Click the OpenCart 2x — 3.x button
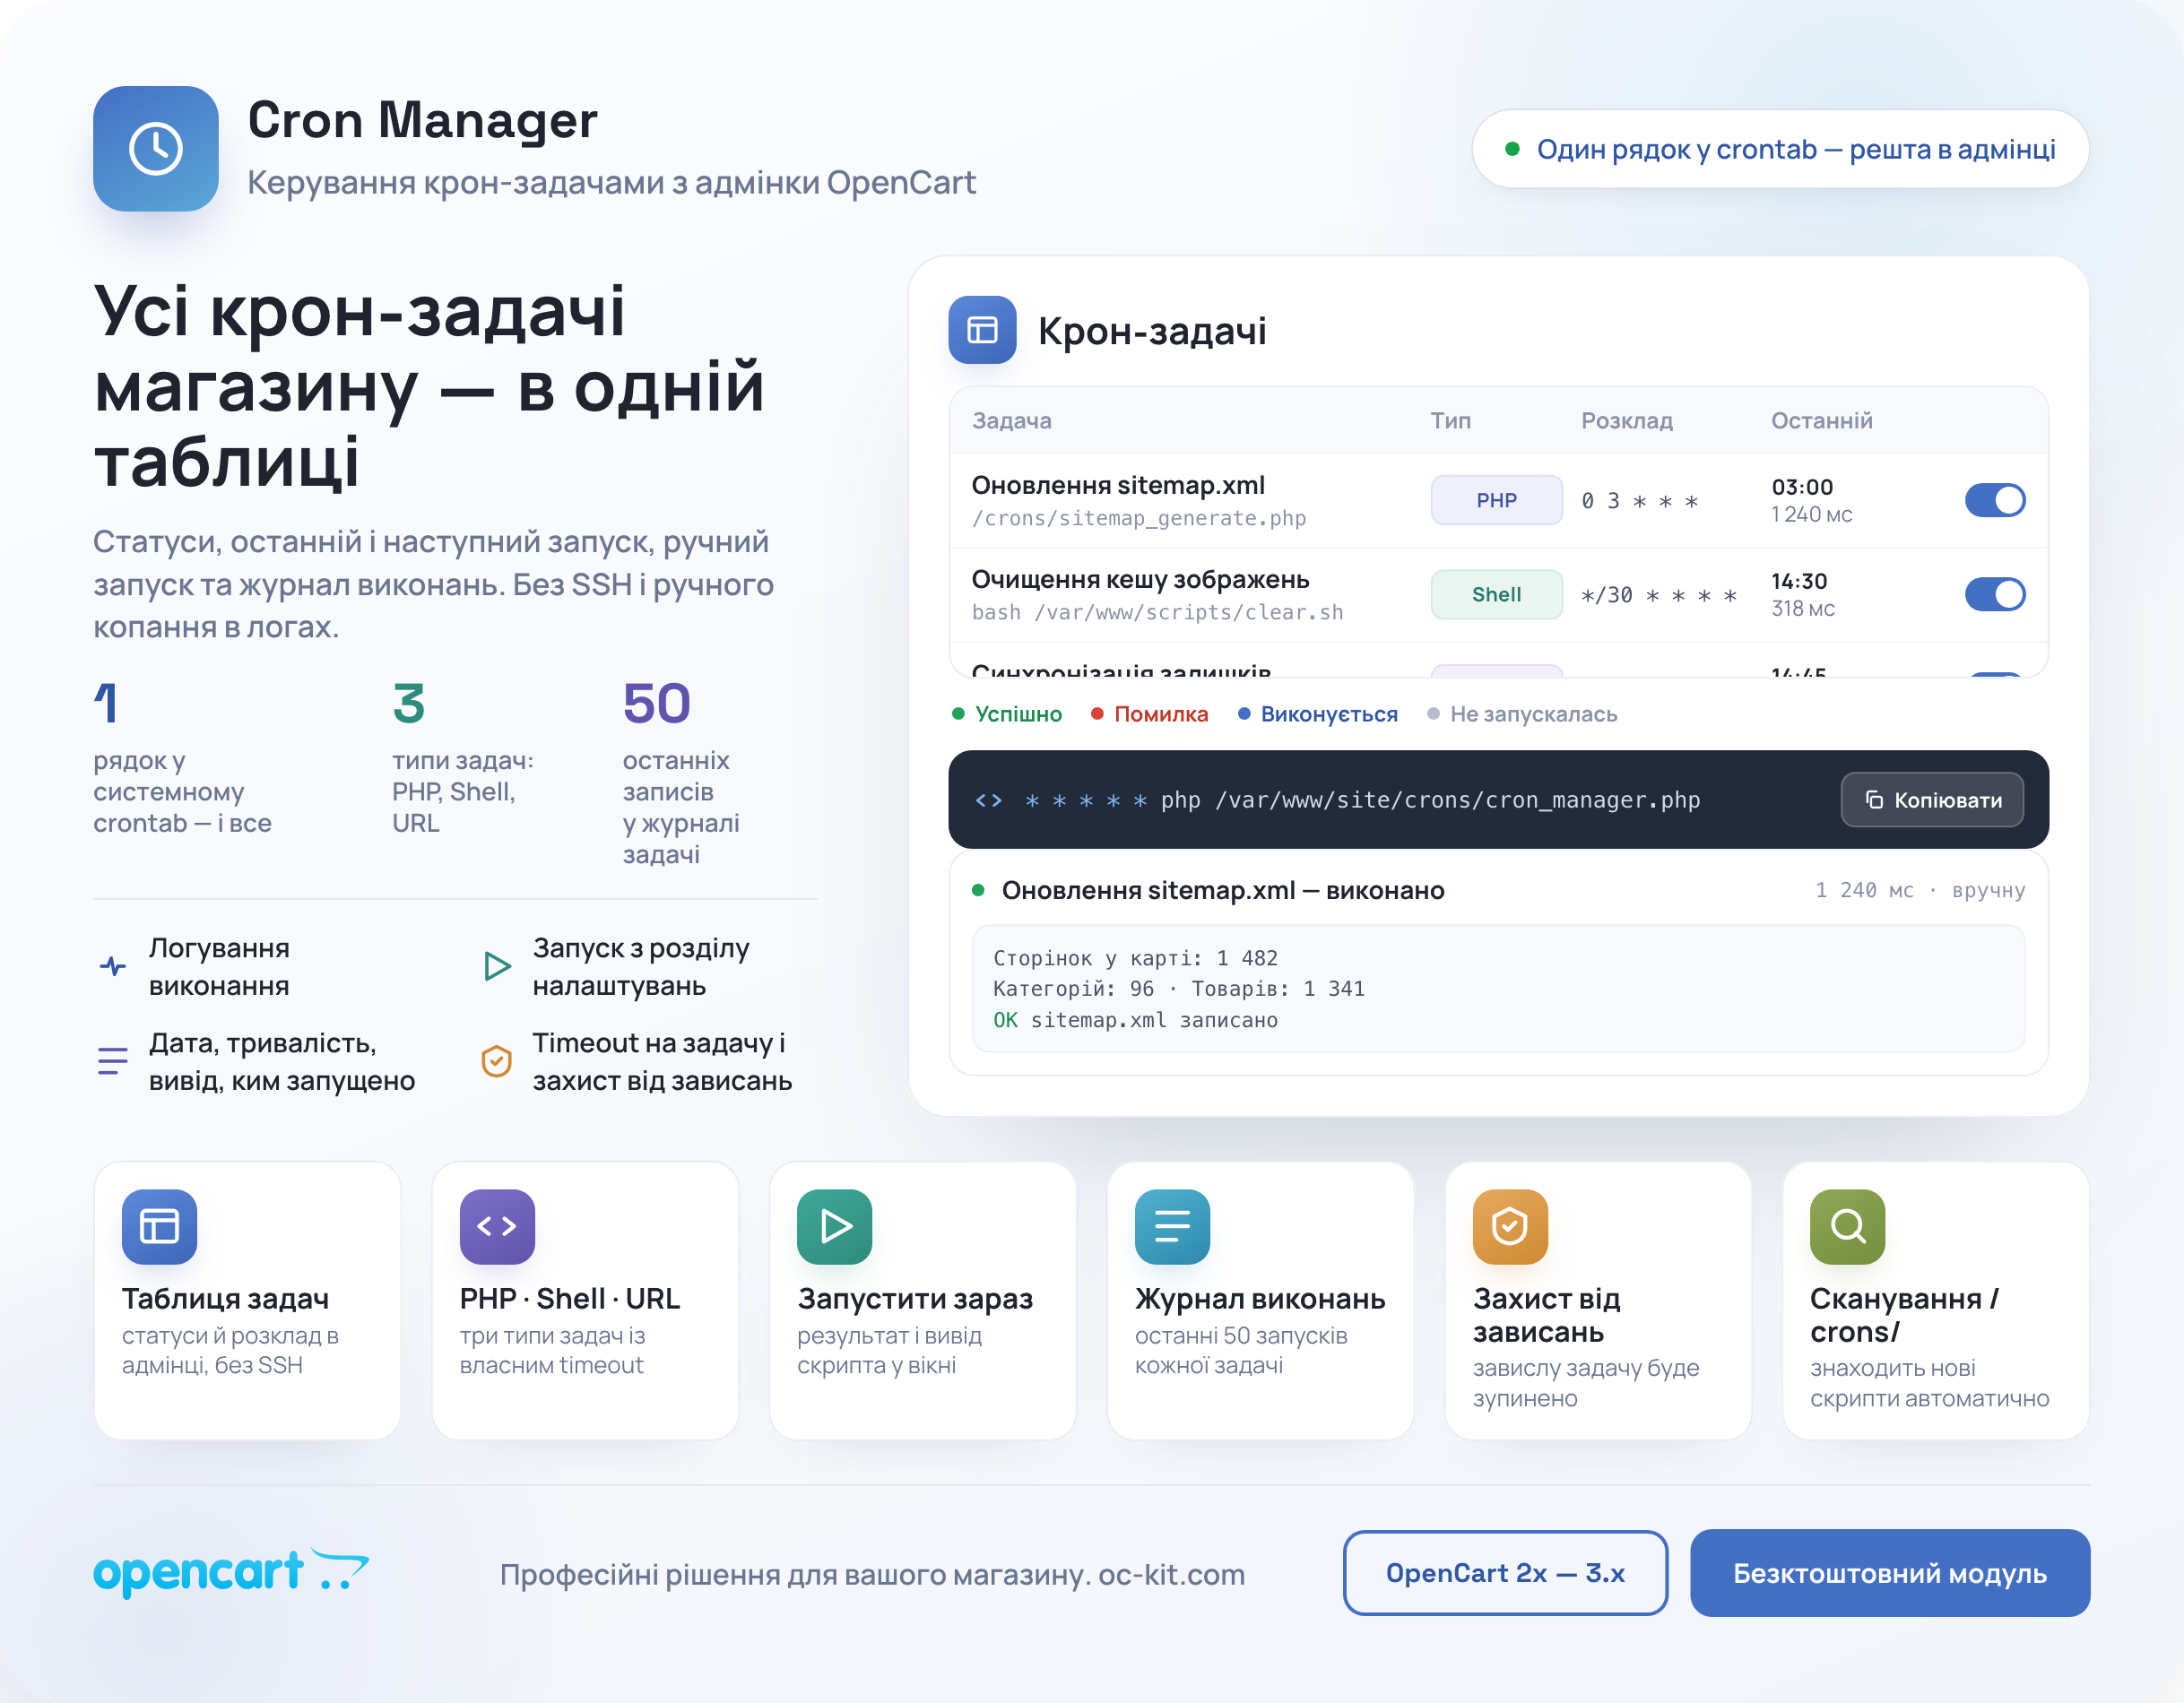Viewport: 2184px width, 1703px height. click(x=1505, y=1573)
